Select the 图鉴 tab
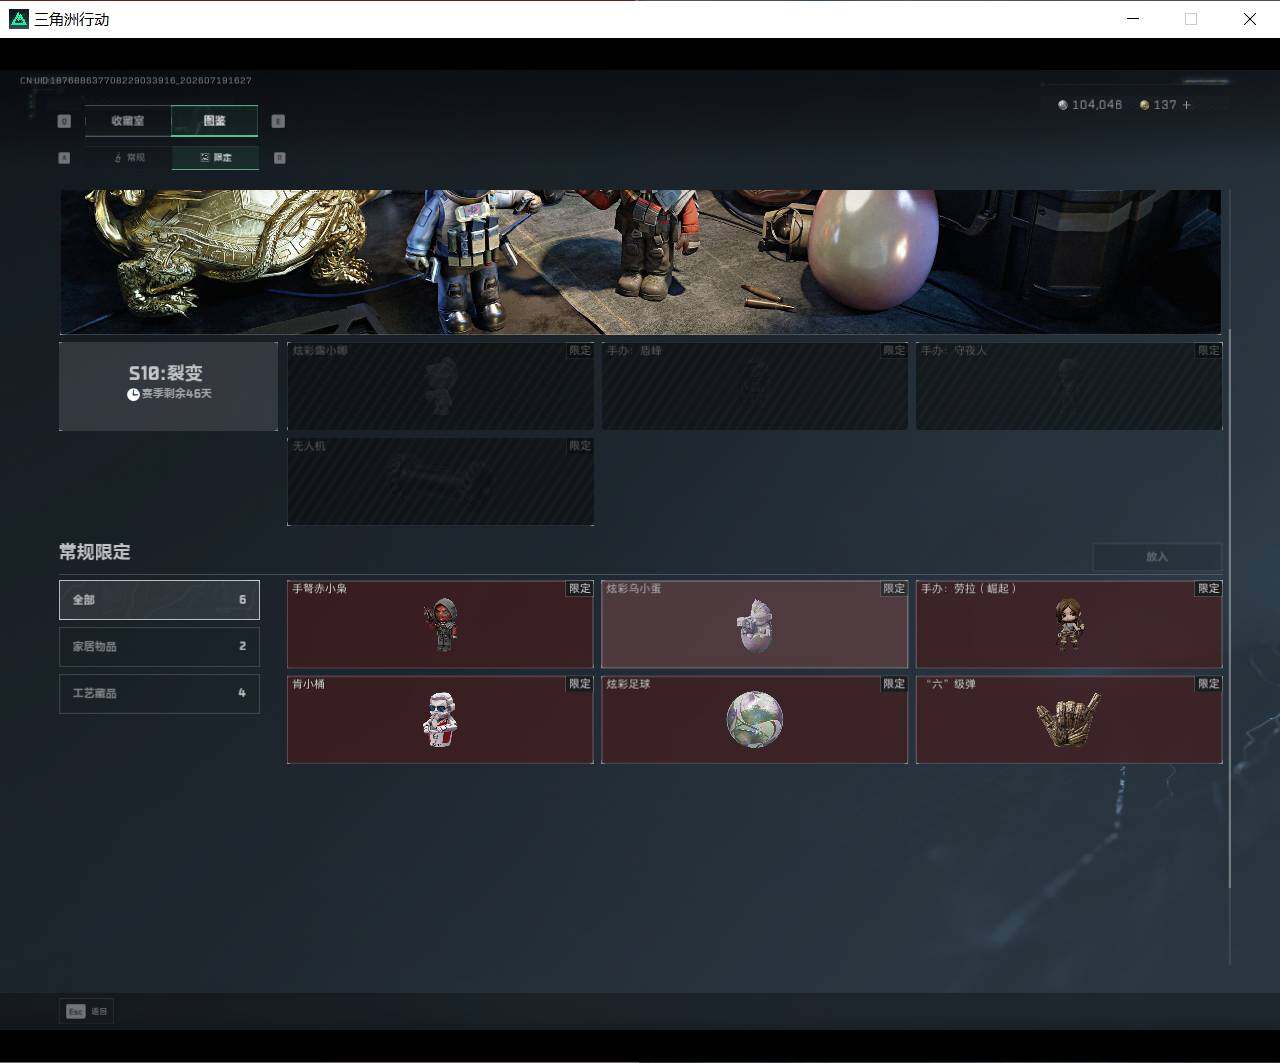The width and height of the screenshot is (1280, 1063). tap(214, 121)
